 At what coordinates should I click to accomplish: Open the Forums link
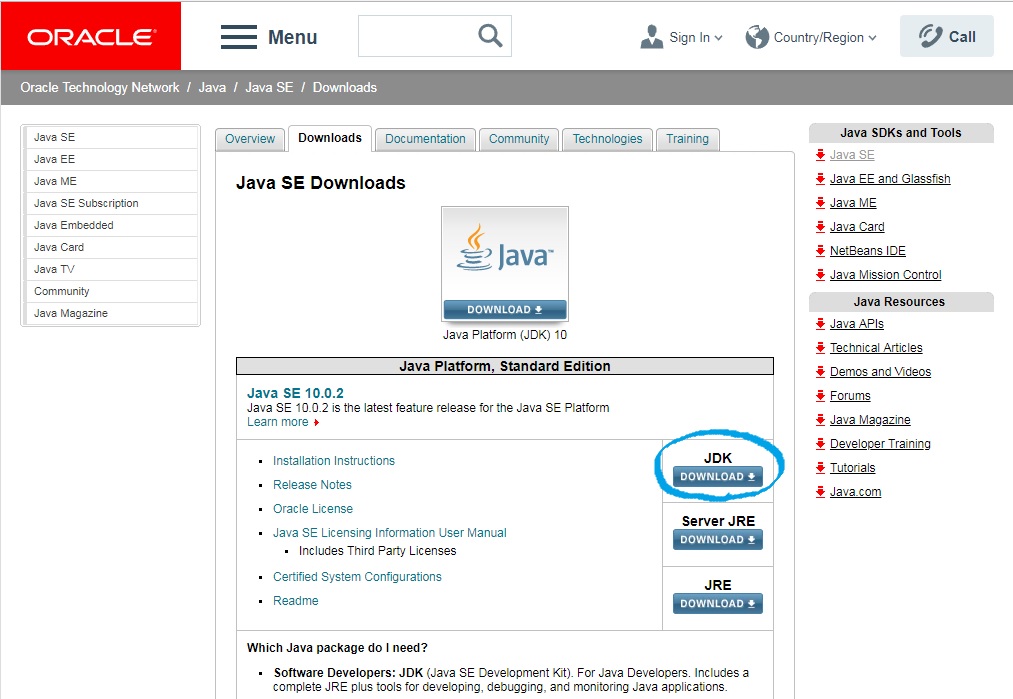[850, 395]
